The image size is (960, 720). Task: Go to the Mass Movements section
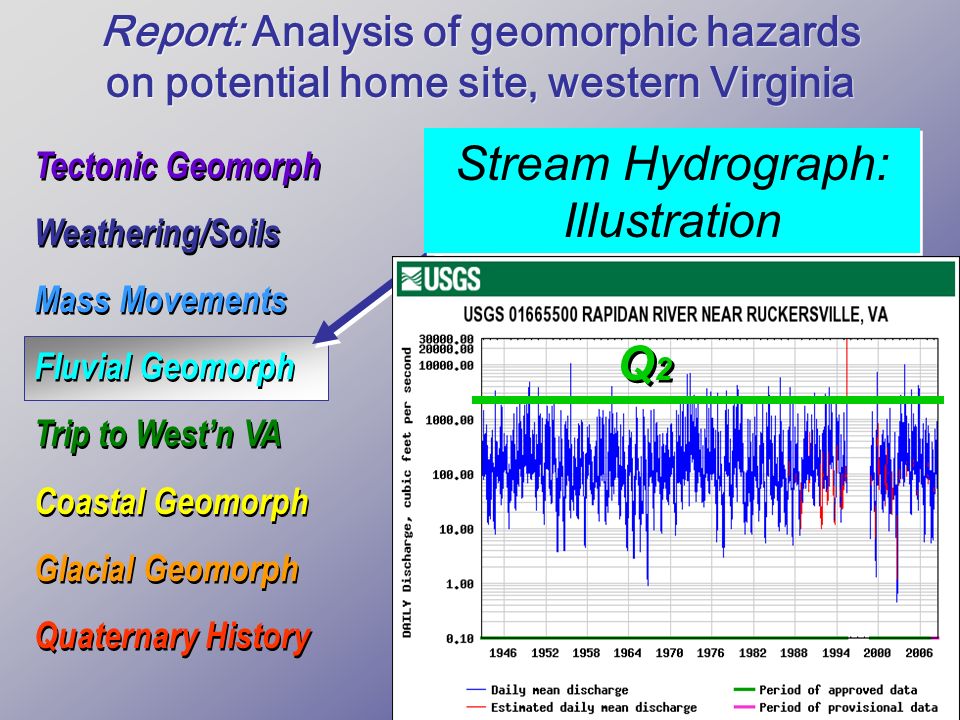point(162,300)
